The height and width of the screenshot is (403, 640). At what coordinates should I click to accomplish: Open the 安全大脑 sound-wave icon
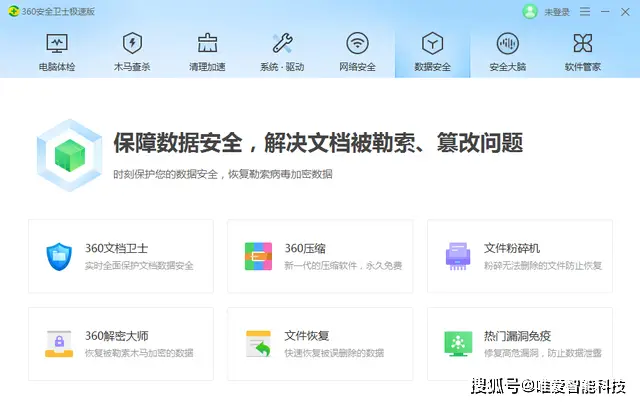click(507, 43)
